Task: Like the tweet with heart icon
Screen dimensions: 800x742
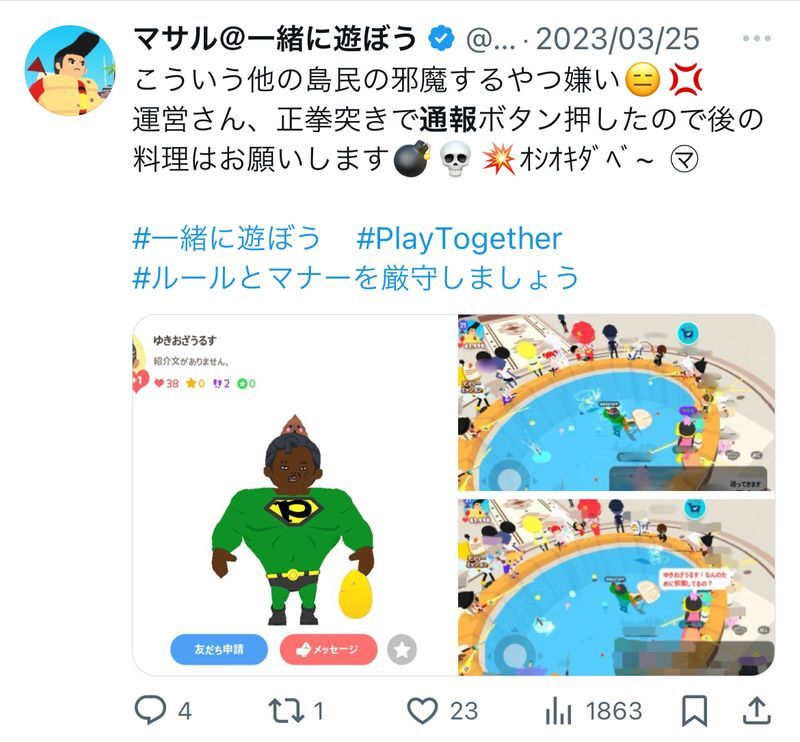Action: pos(422,710)
